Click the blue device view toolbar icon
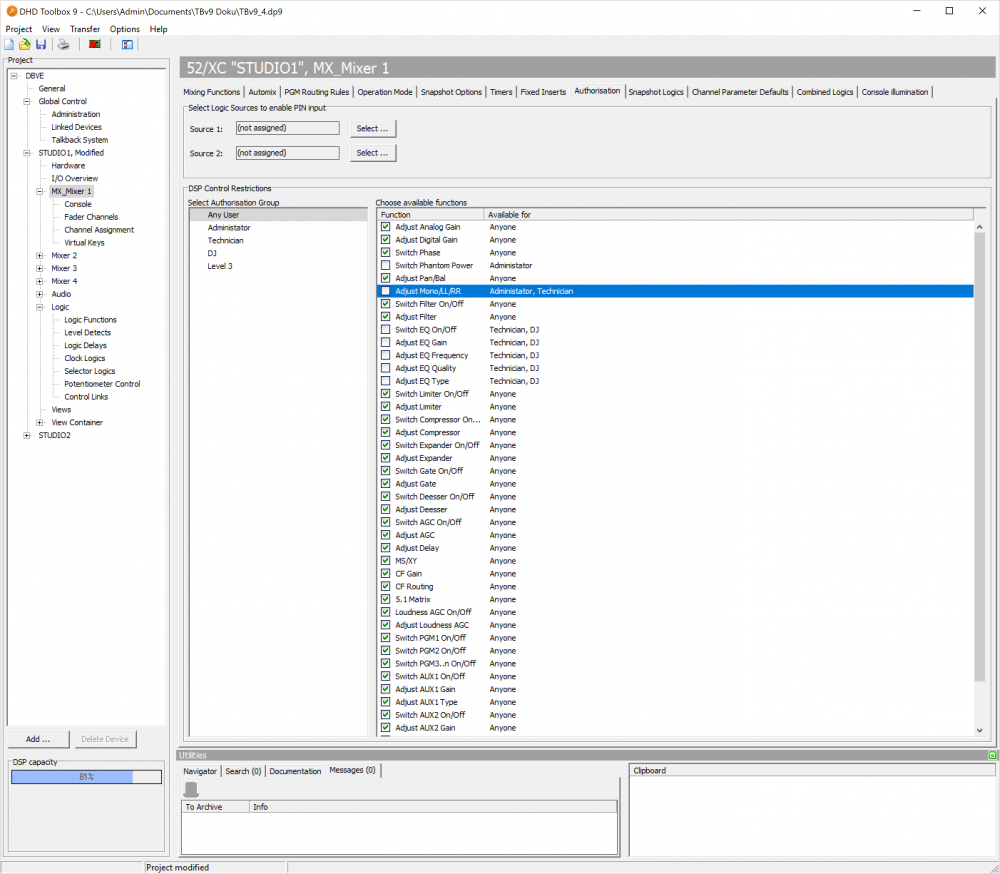 [x=127, y=44]
